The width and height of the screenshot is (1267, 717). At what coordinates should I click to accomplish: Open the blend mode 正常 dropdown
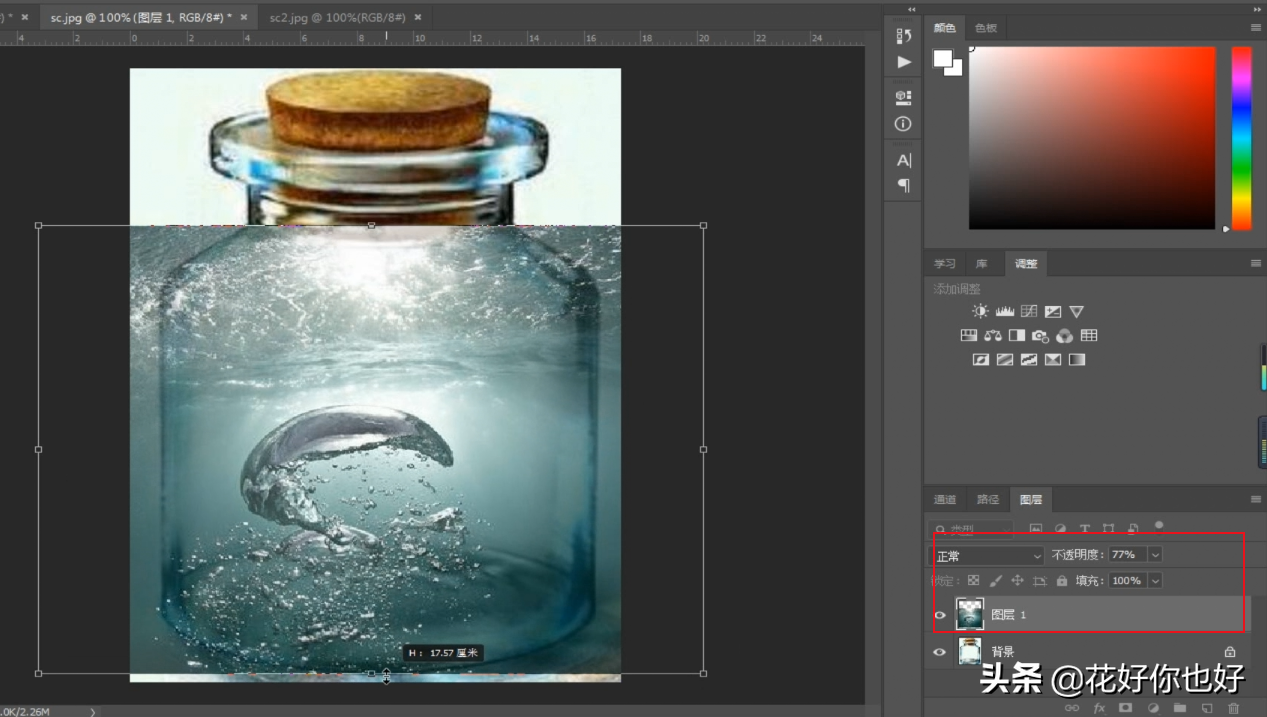[x=988, y=556]
